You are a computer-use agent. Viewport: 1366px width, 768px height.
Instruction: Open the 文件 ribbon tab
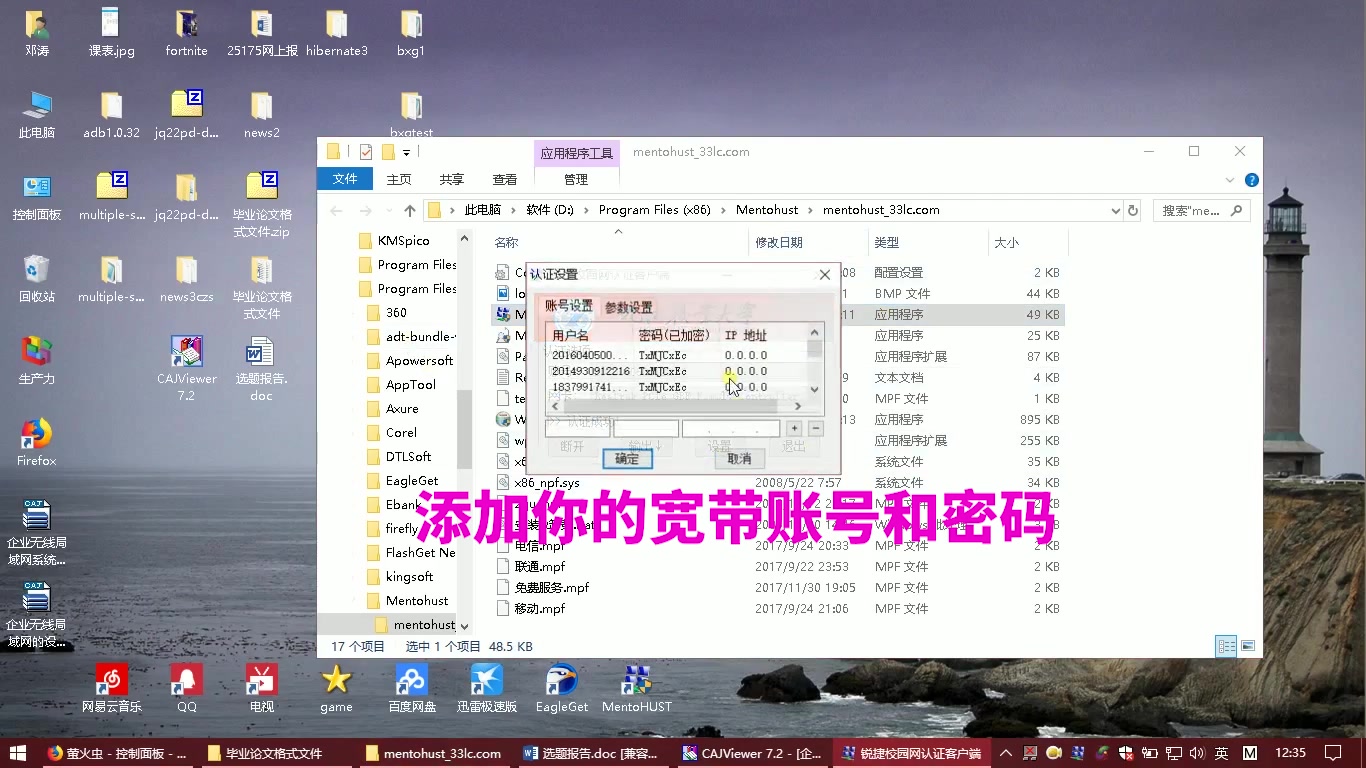tap(345, 179)
